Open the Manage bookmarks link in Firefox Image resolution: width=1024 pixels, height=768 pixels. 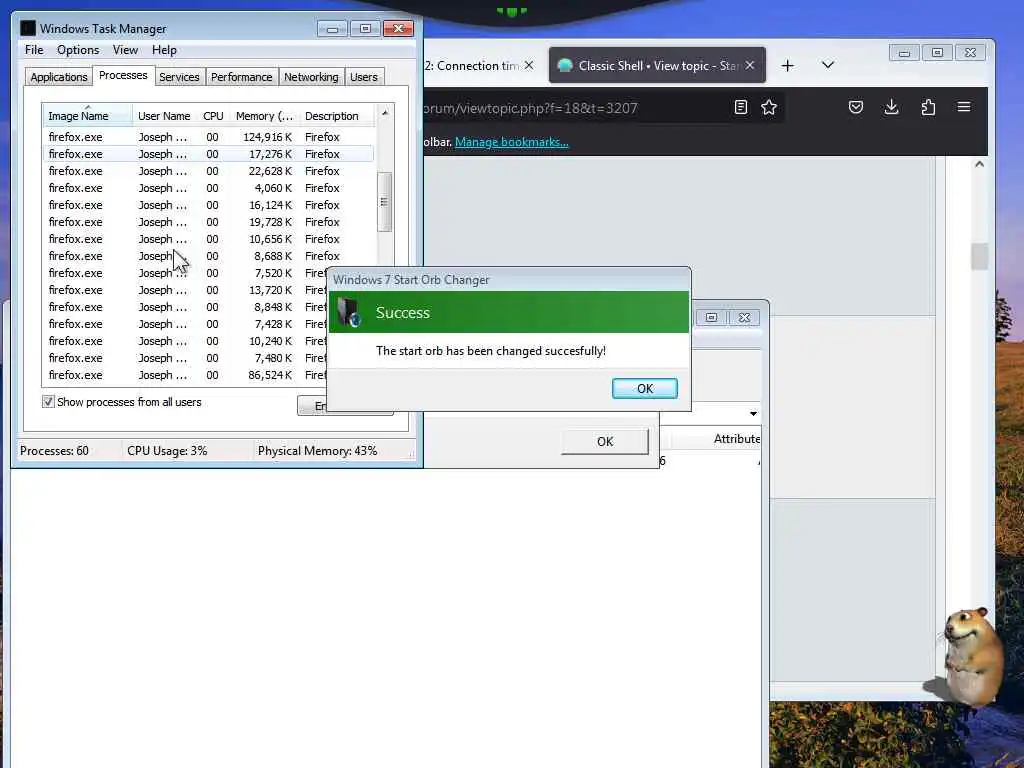511,142
